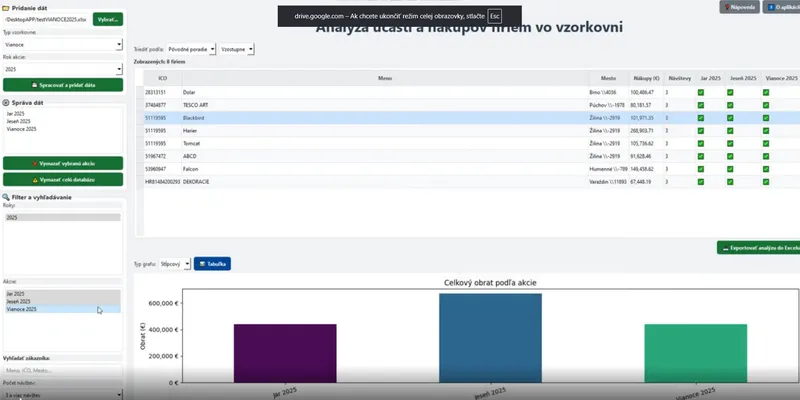Screen dimensions: 800x400
Task: Click ICO cell 37484877
Action: point(163,105)
